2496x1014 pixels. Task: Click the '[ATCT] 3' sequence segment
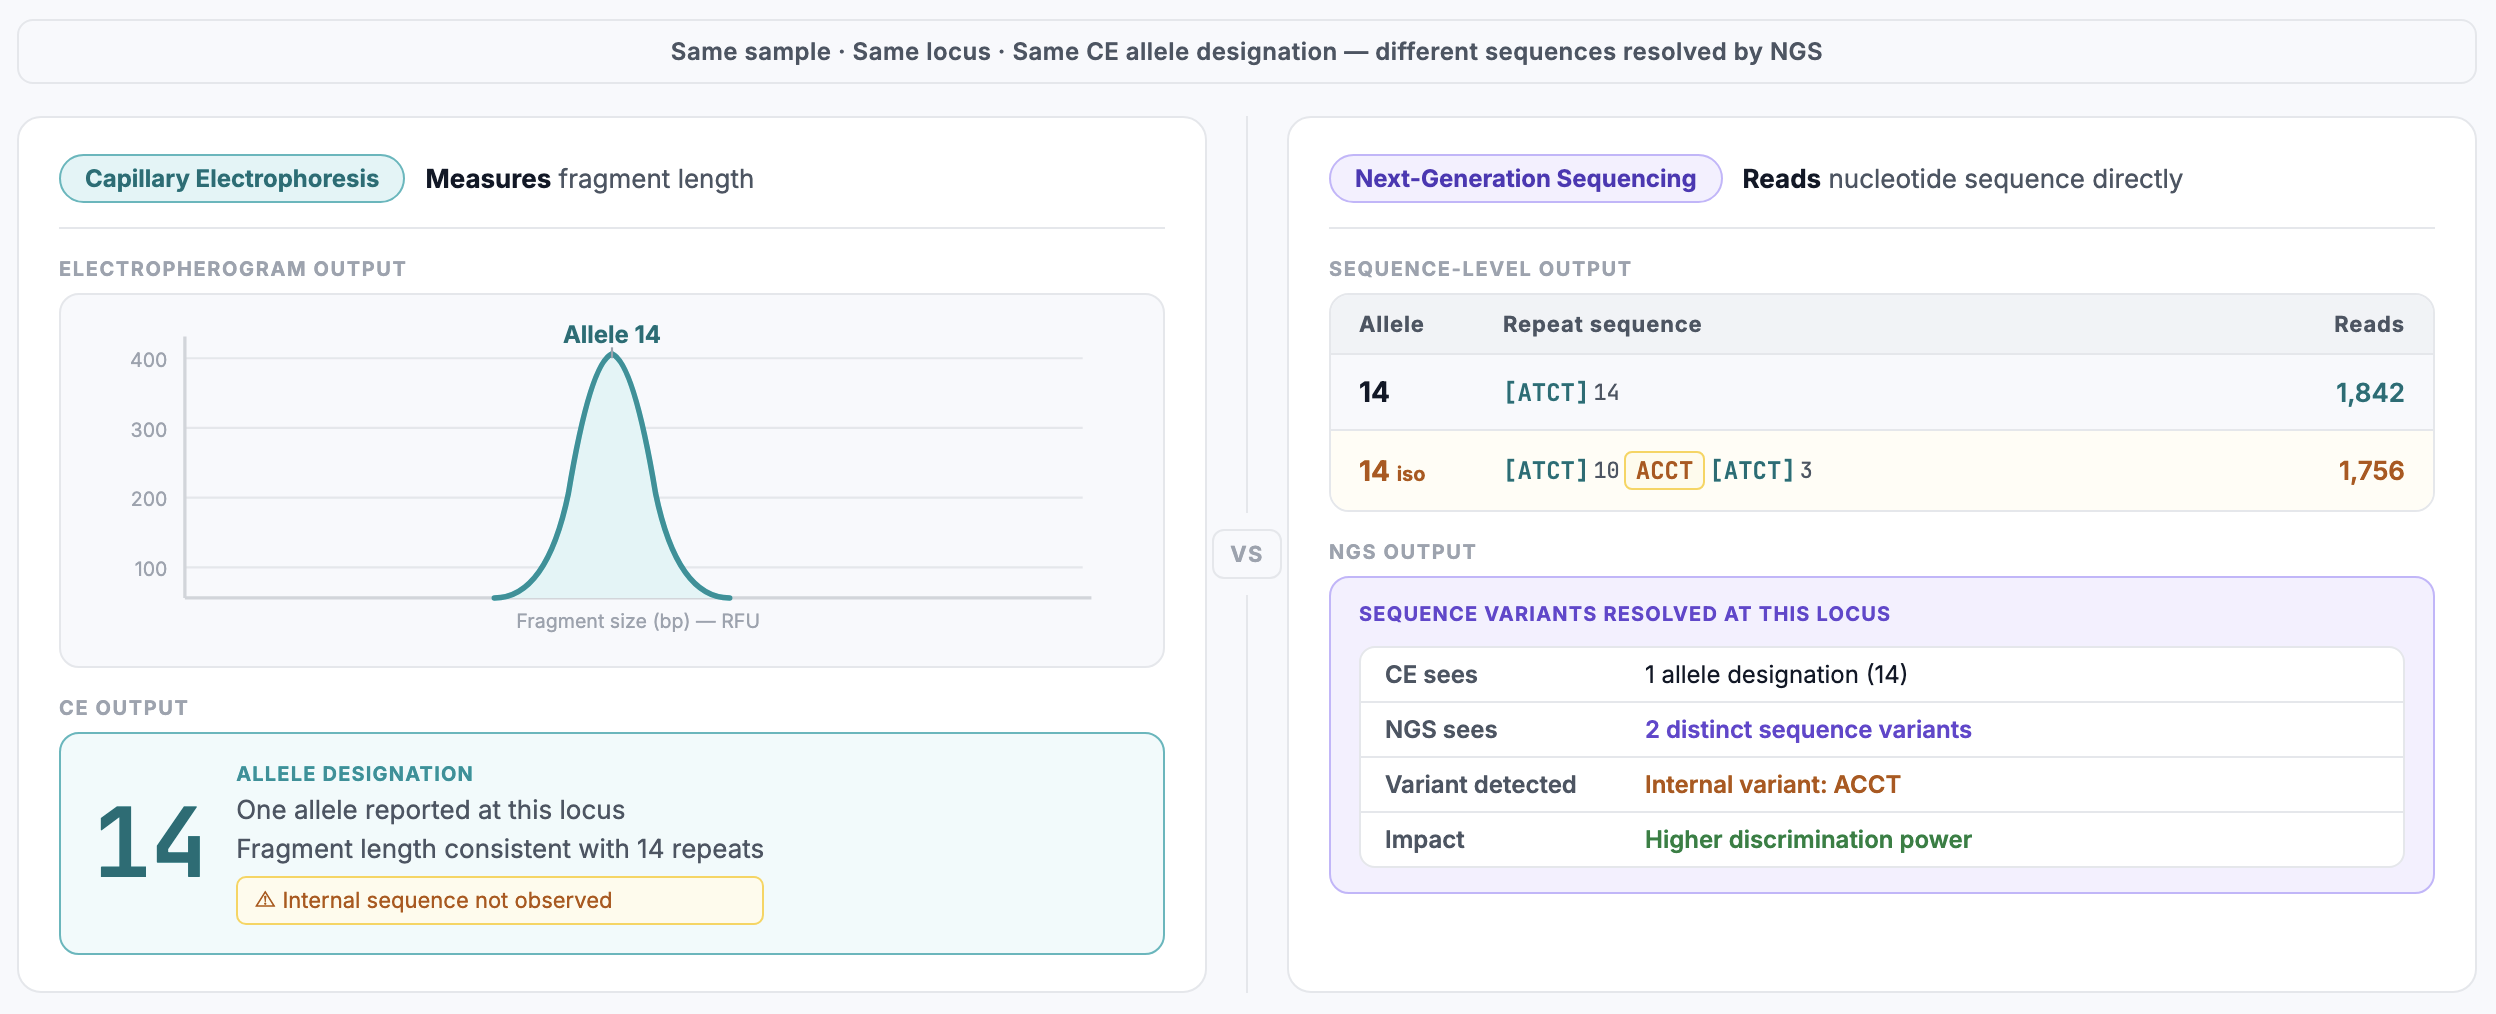coord(1762,471)
